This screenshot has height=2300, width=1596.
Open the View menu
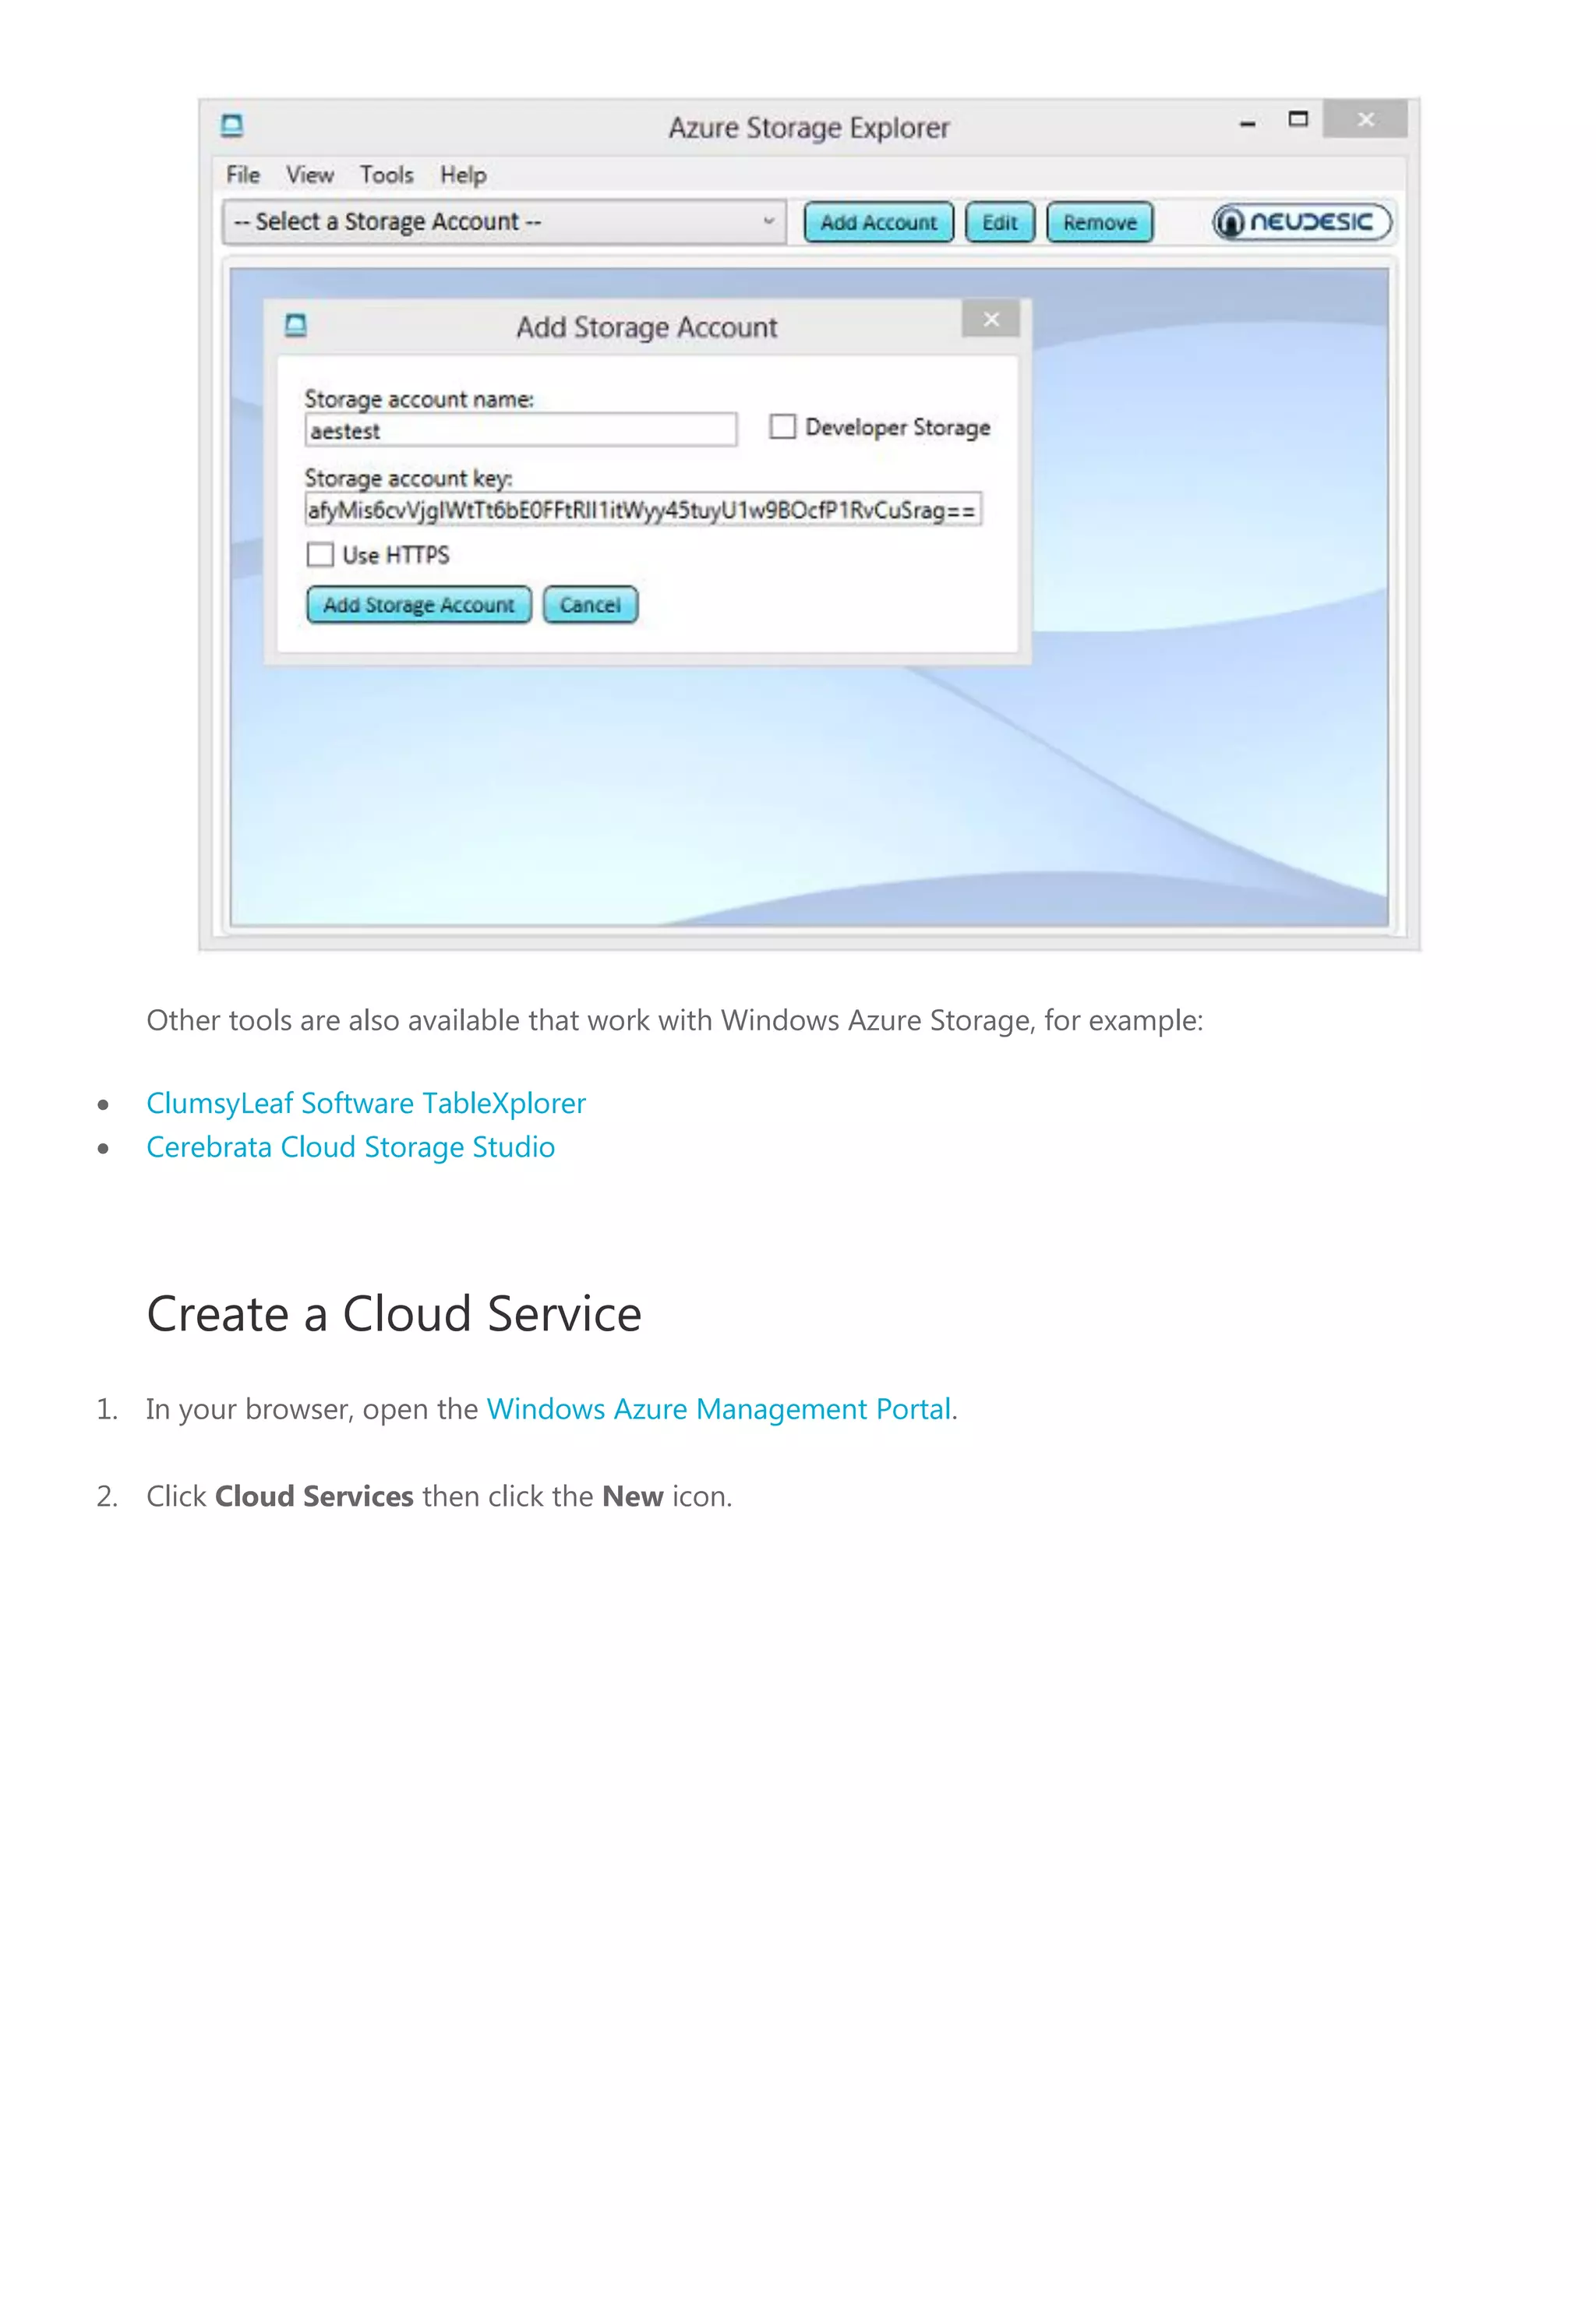(x=310, y=175)
